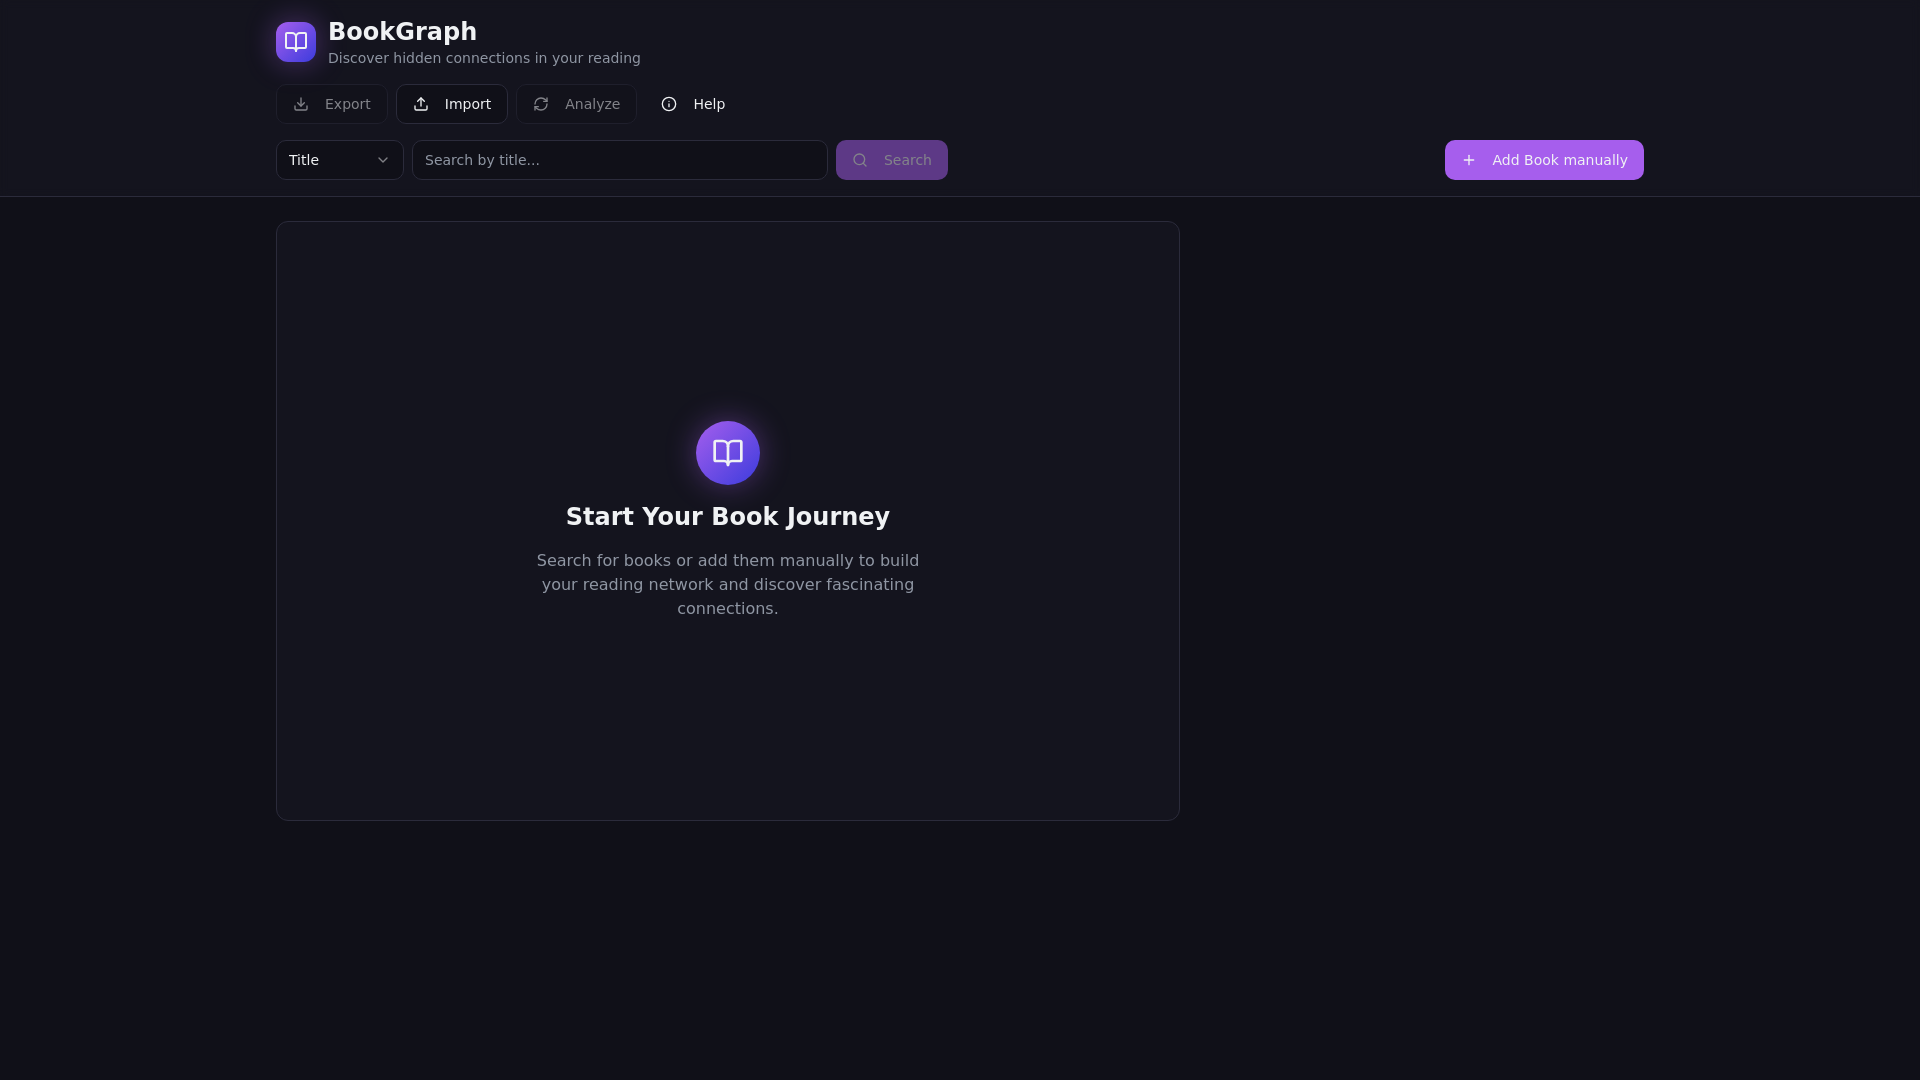Click the large purple book circle icon

tap(728, 453)
